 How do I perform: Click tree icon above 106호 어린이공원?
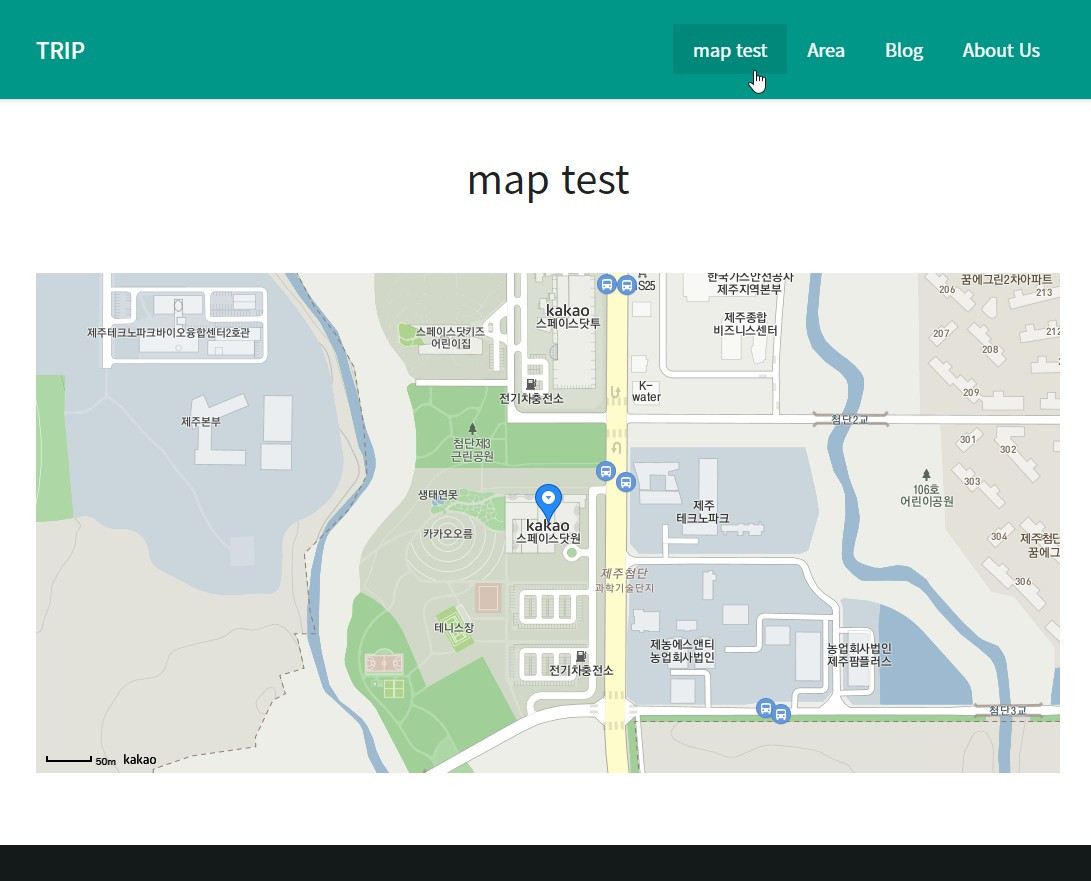925,475
